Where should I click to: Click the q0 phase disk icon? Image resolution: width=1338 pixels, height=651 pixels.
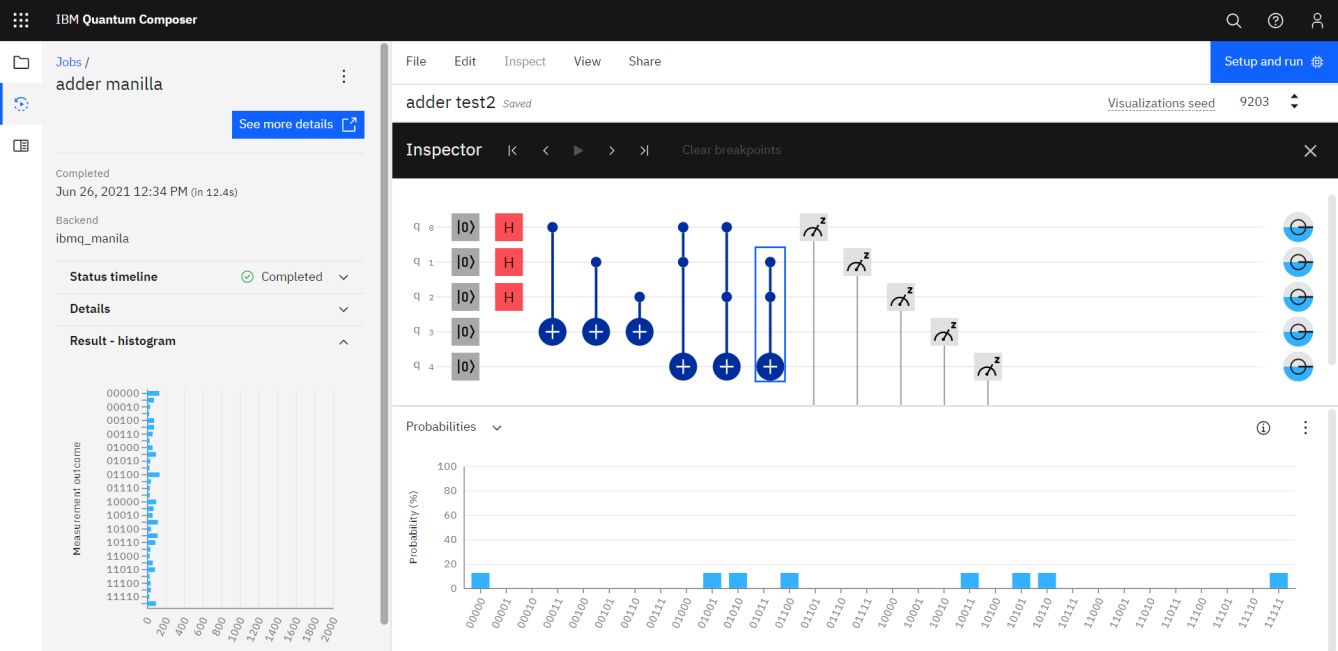click(1297, 228)
